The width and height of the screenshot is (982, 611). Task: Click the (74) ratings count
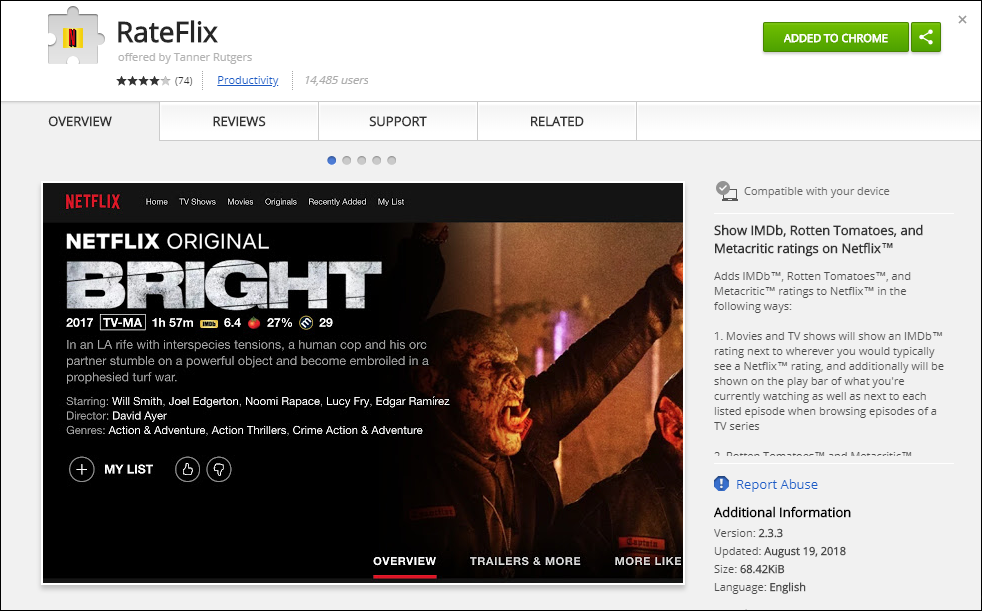[x=183, y=80]
